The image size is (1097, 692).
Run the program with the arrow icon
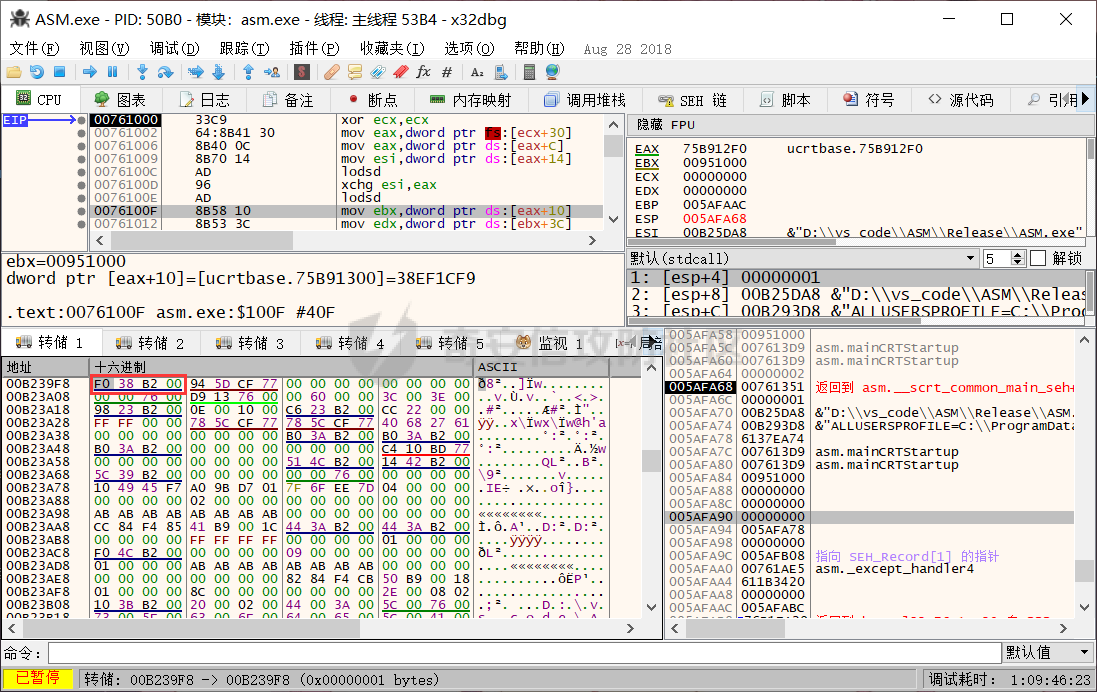tap(90, 72)
